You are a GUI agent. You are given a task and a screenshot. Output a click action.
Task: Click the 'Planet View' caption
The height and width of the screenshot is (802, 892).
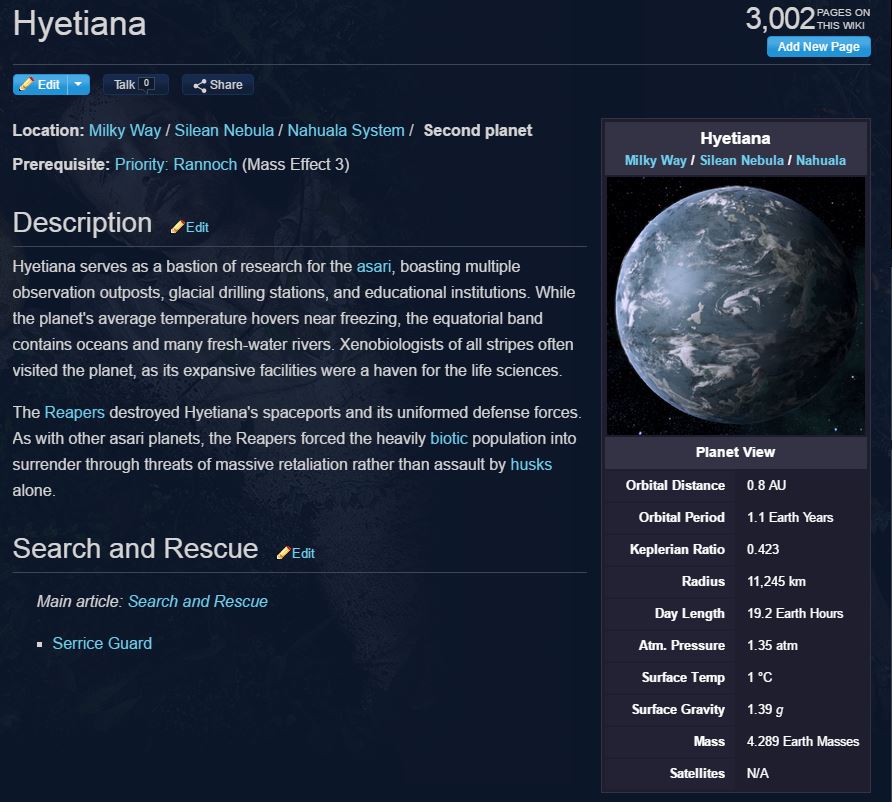click(x=735, y=452)
